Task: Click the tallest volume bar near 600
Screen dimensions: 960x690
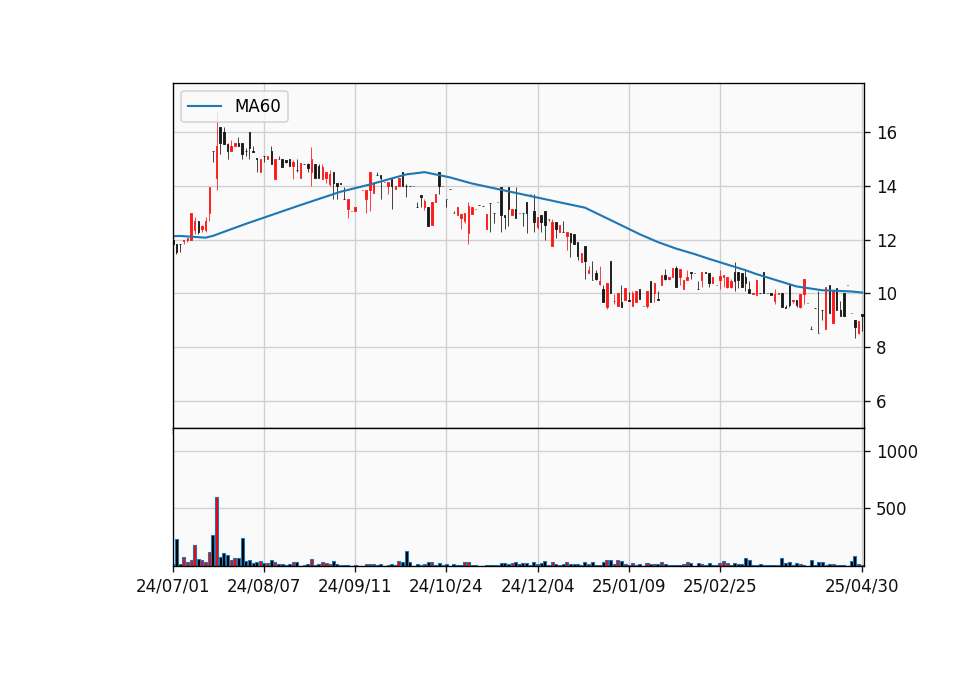Action: (217, 531)
